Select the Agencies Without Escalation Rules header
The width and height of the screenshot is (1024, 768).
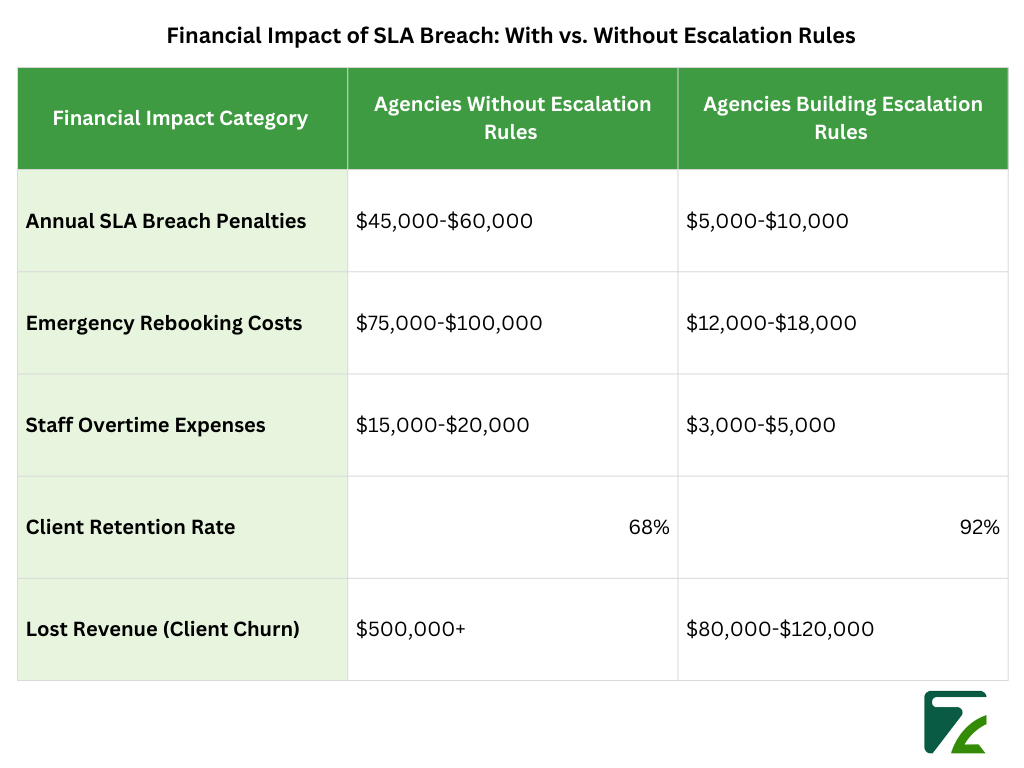[x=512, y=117]
